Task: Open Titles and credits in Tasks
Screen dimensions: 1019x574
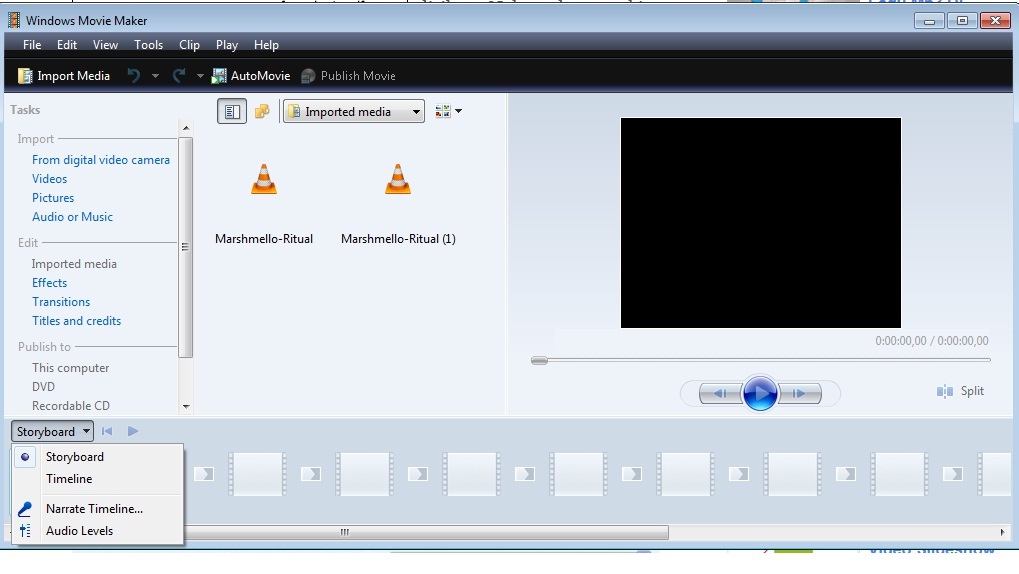Action: [77, 320]
